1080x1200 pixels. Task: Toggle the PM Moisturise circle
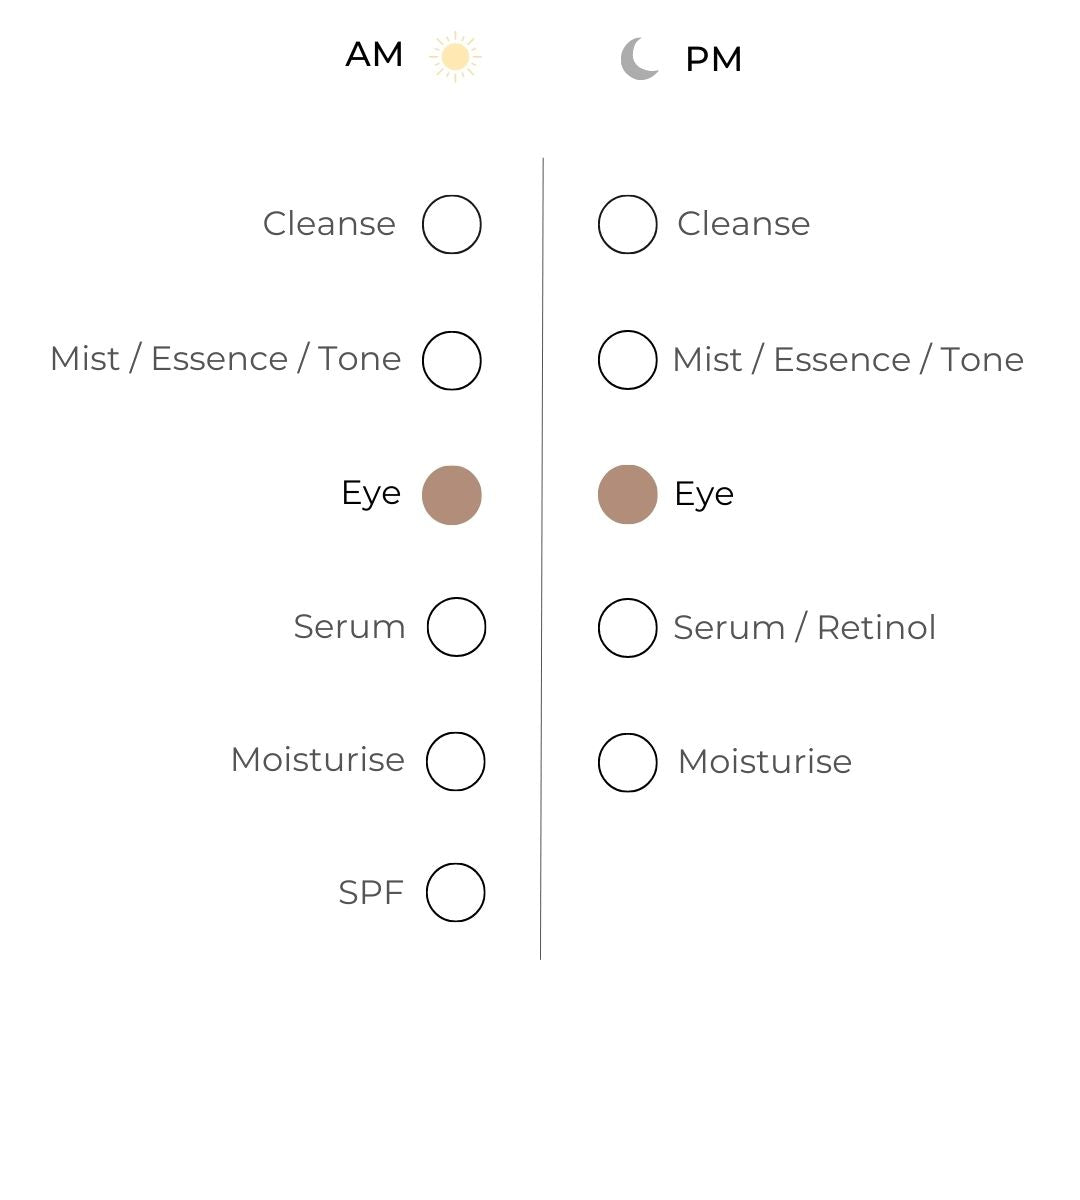coord(628,762)
